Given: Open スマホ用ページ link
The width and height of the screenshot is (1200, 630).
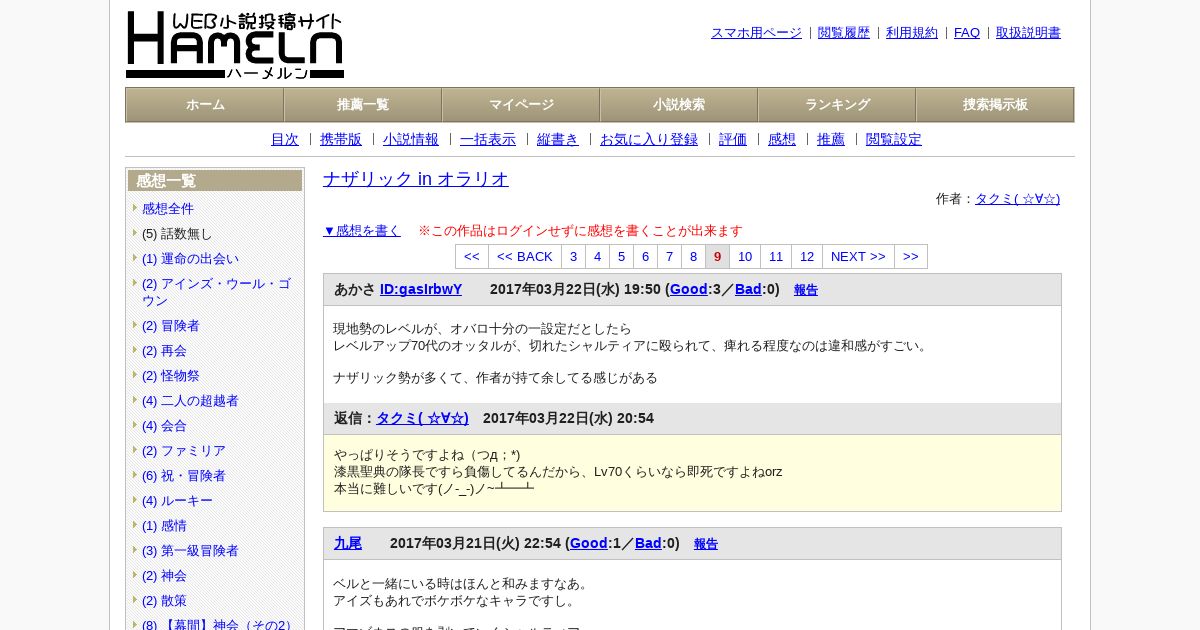Looking at the screenshot, I should pos(756,33).
